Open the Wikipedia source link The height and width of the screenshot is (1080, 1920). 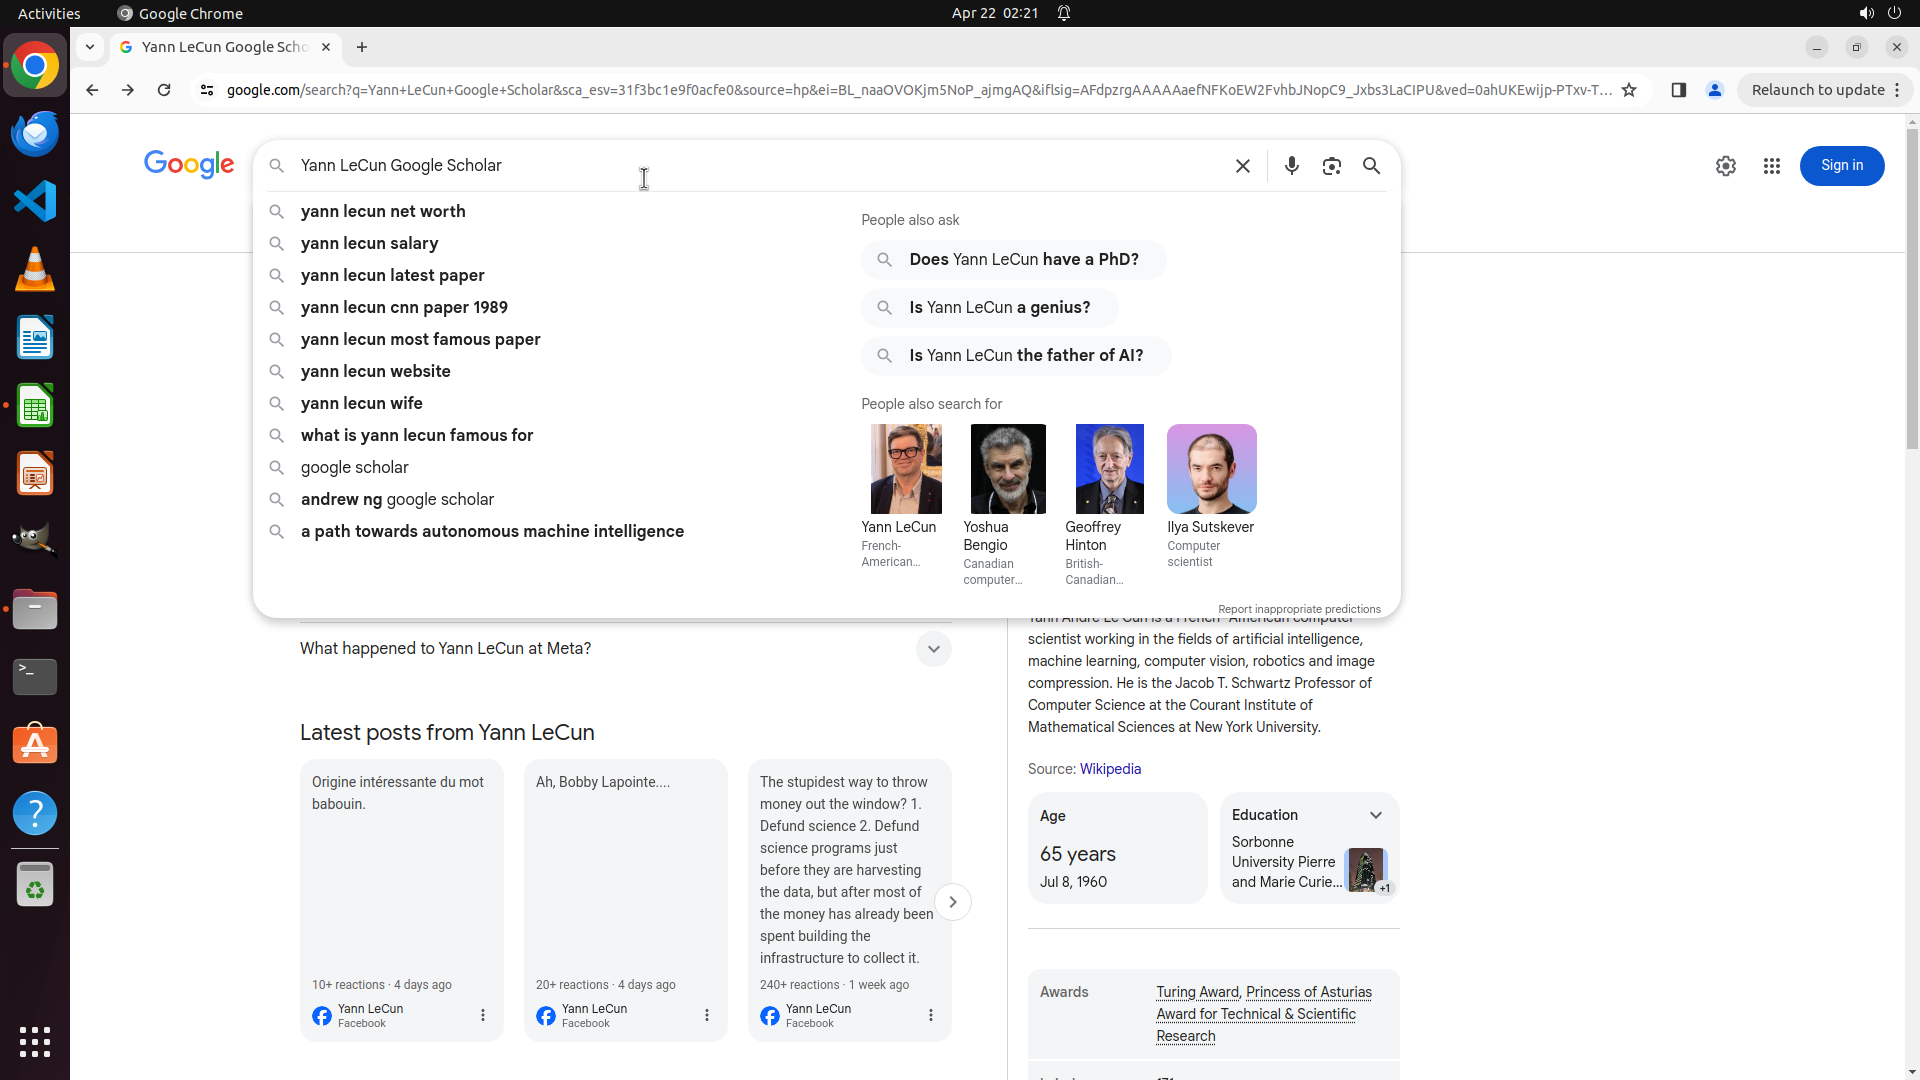(x=1110, y=769)
